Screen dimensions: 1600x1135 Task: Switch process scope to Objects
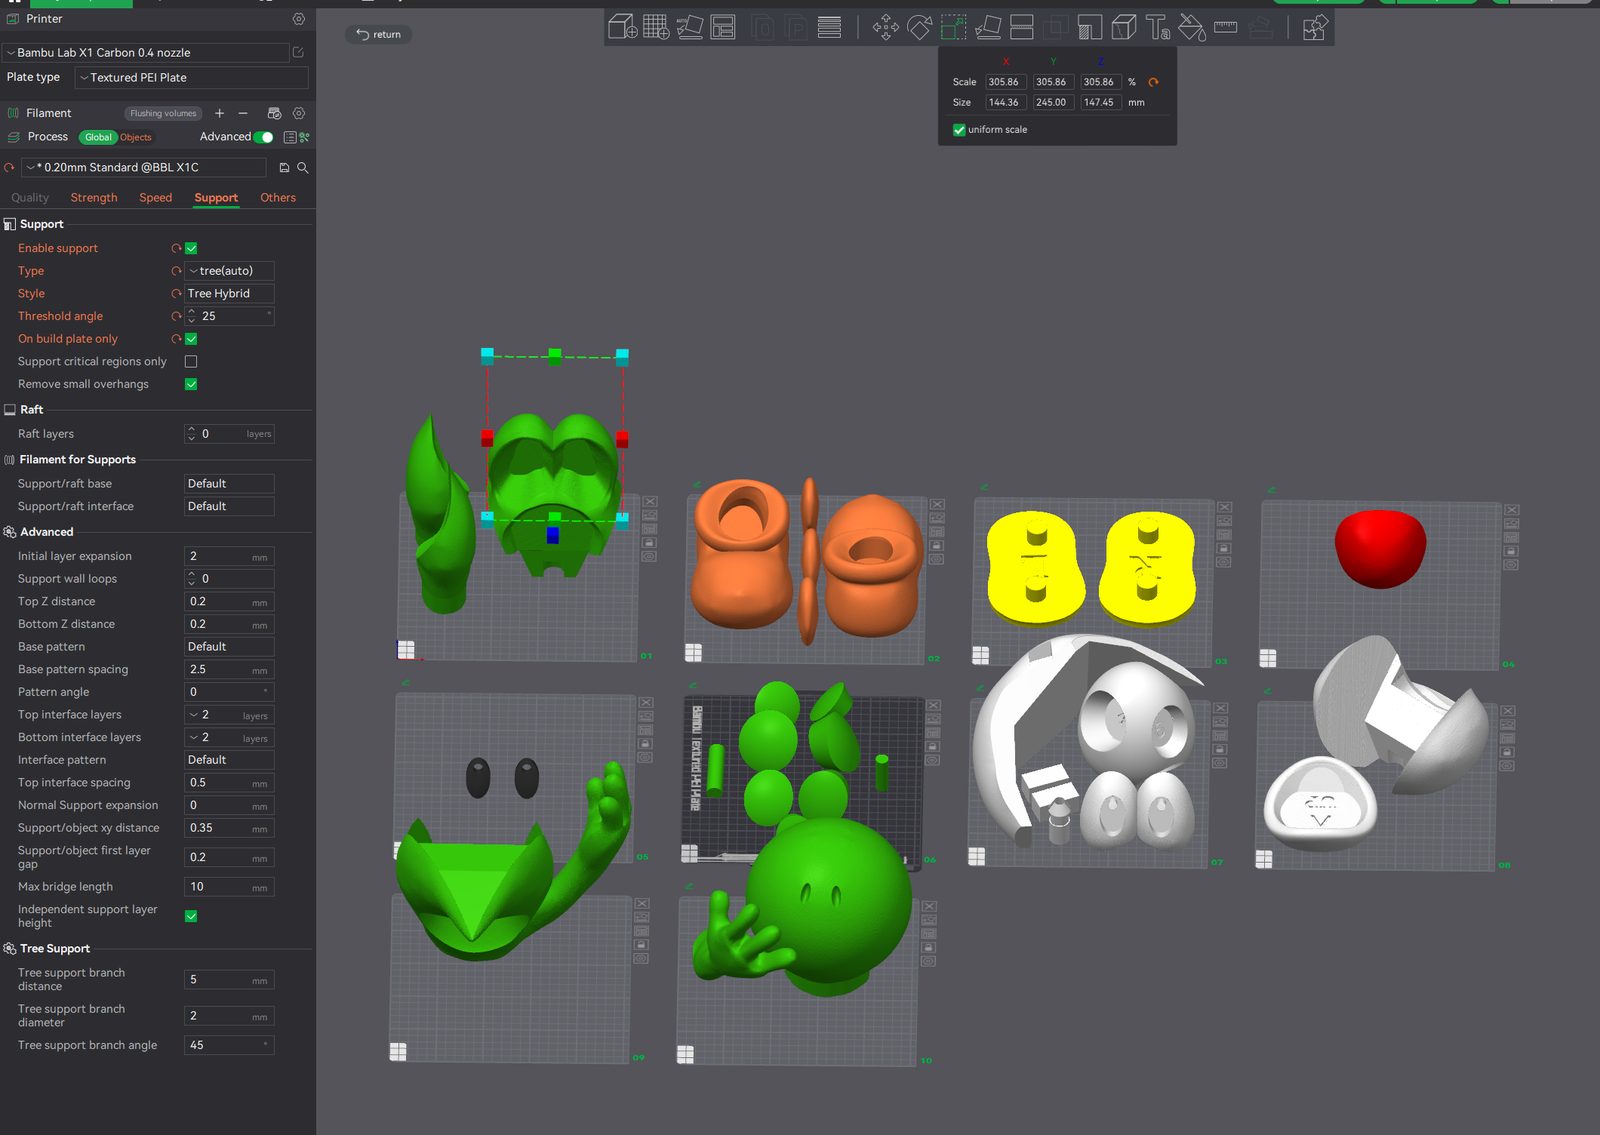[136, 137]
